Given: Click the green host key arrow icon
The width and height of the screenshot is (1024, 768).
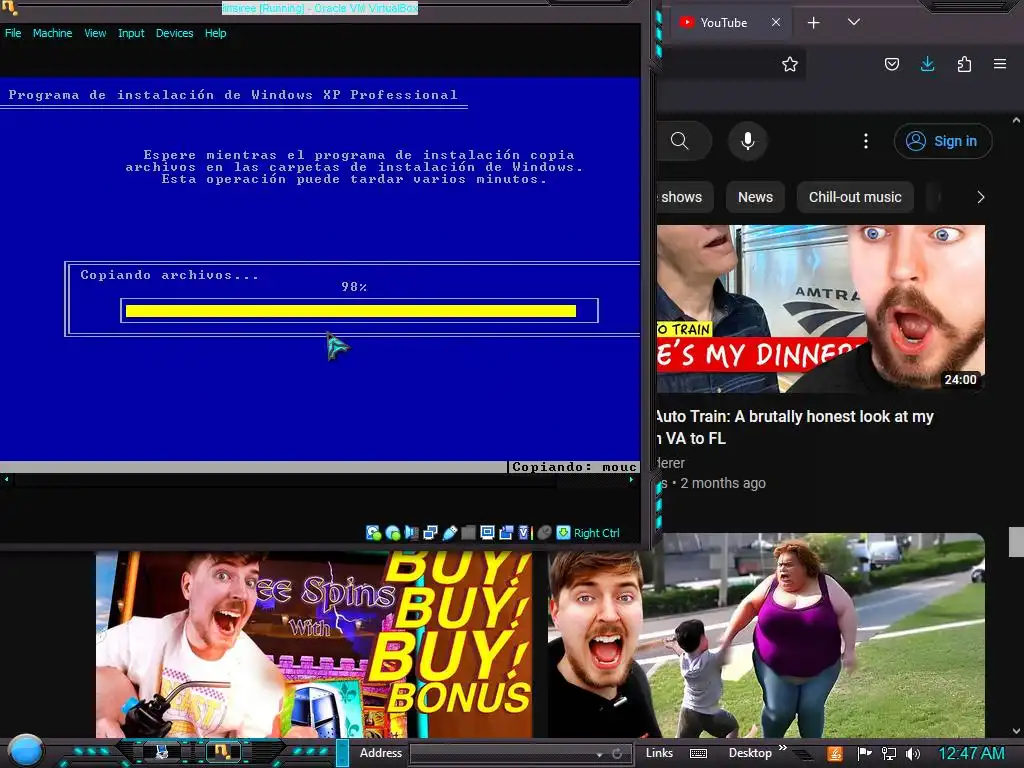Looking at the screenshot, I should tap(563, 533).
